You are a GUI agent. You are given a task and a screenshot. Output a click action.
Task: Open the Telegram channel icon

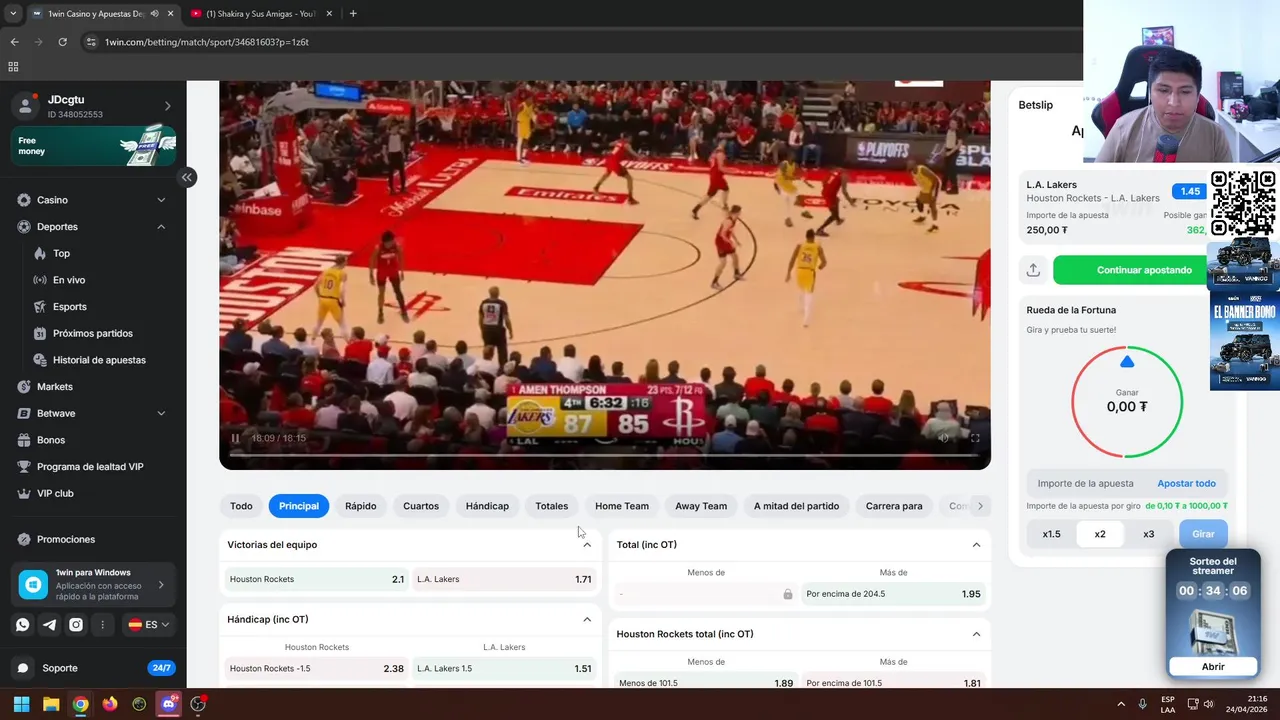pyautogui.click(x=49, y=624)
